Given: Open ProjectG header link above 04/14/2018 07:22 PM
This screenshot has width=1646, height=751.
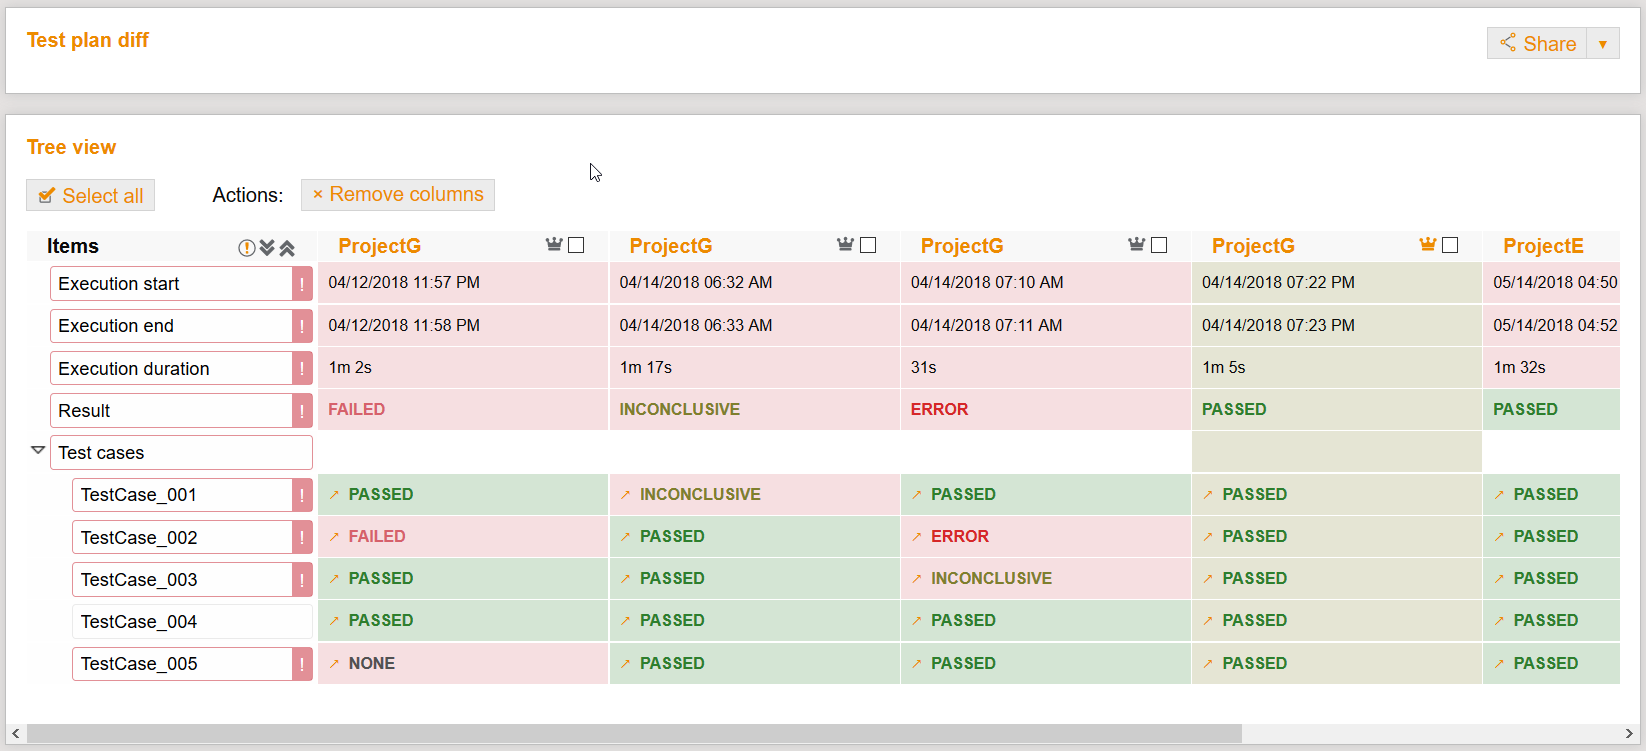Looking at the screenshot, I should (1253, 246).
